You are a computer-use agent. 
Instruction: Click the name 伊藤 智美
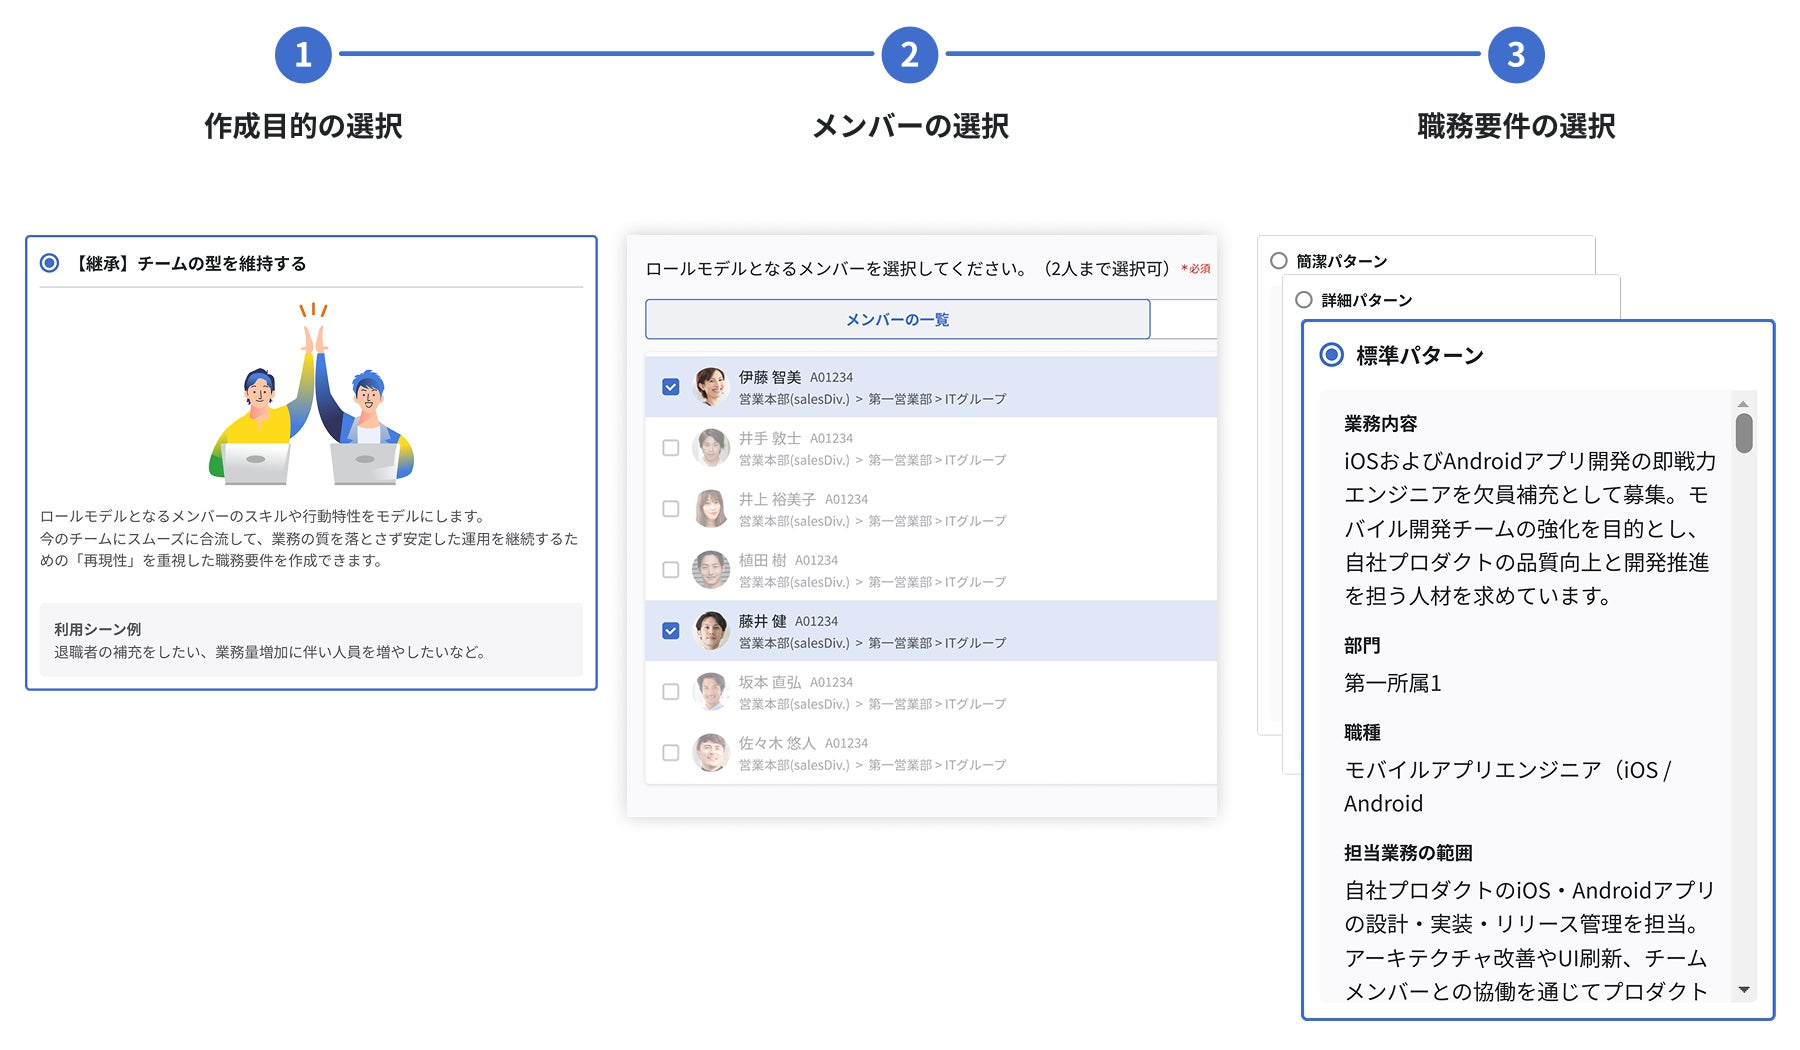[x=770, y=377]
